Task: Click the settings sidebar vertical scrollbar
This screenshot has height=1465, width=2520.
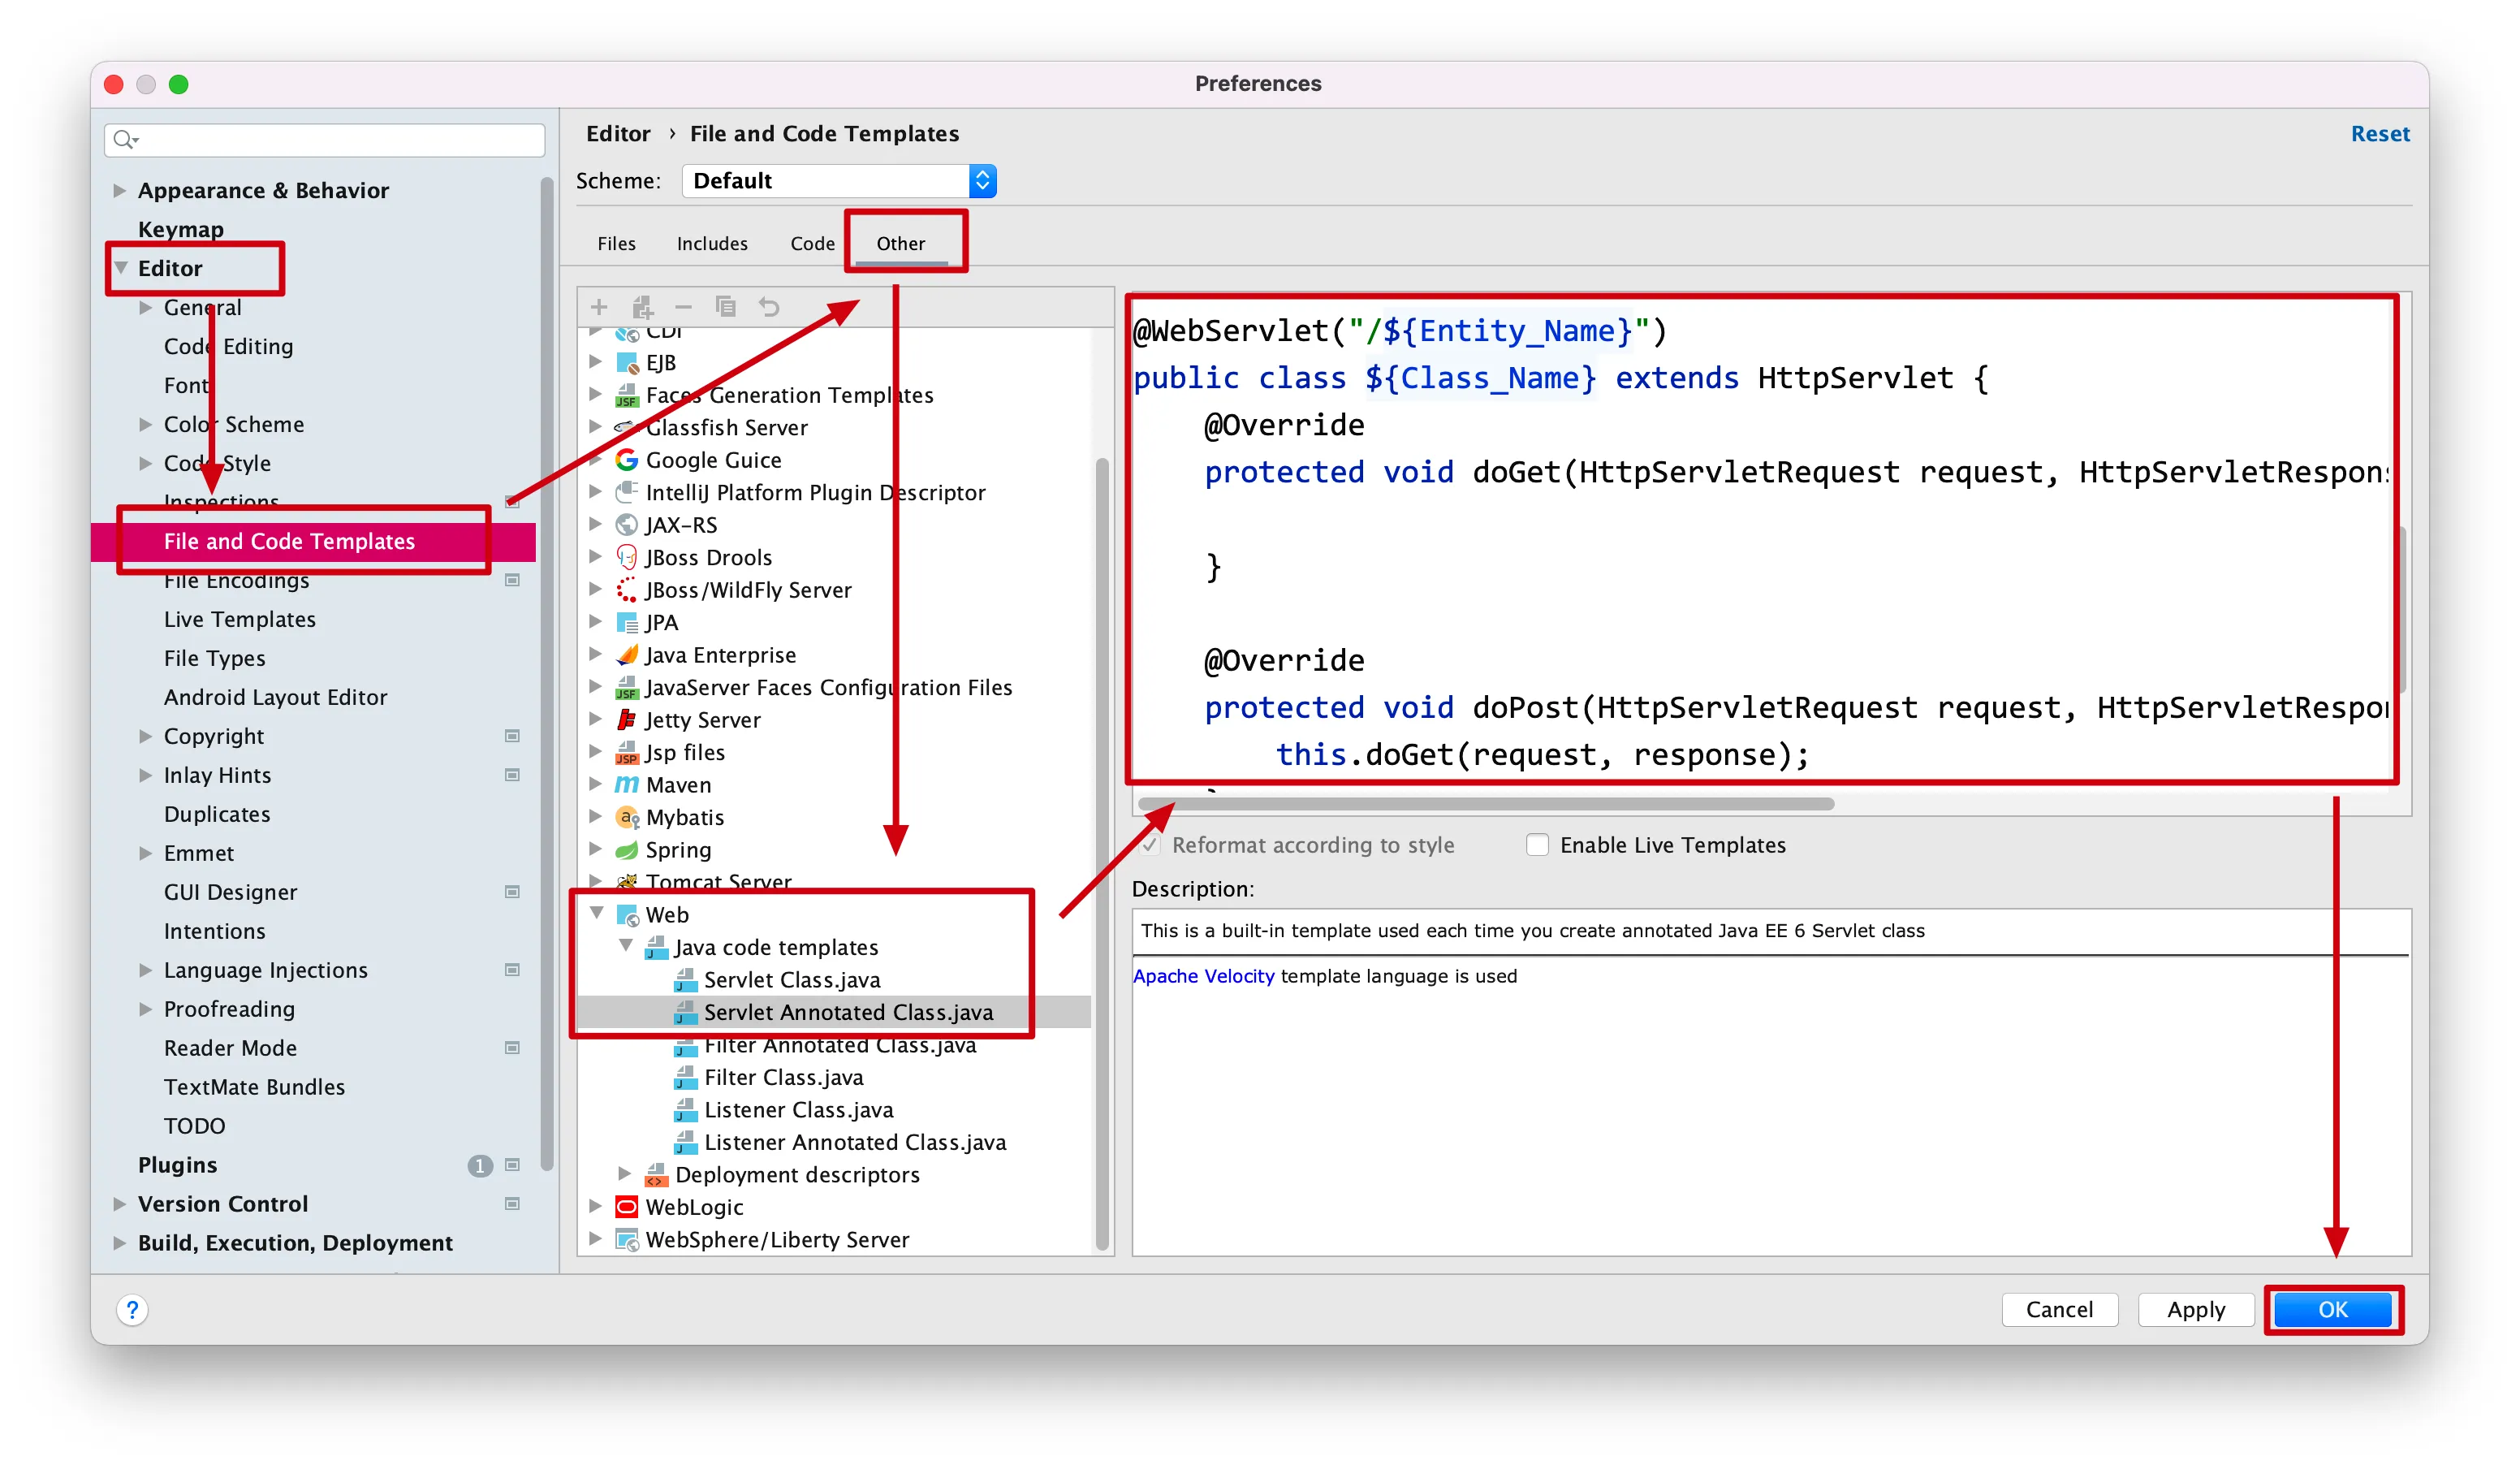Action: (x=547, y=673)
